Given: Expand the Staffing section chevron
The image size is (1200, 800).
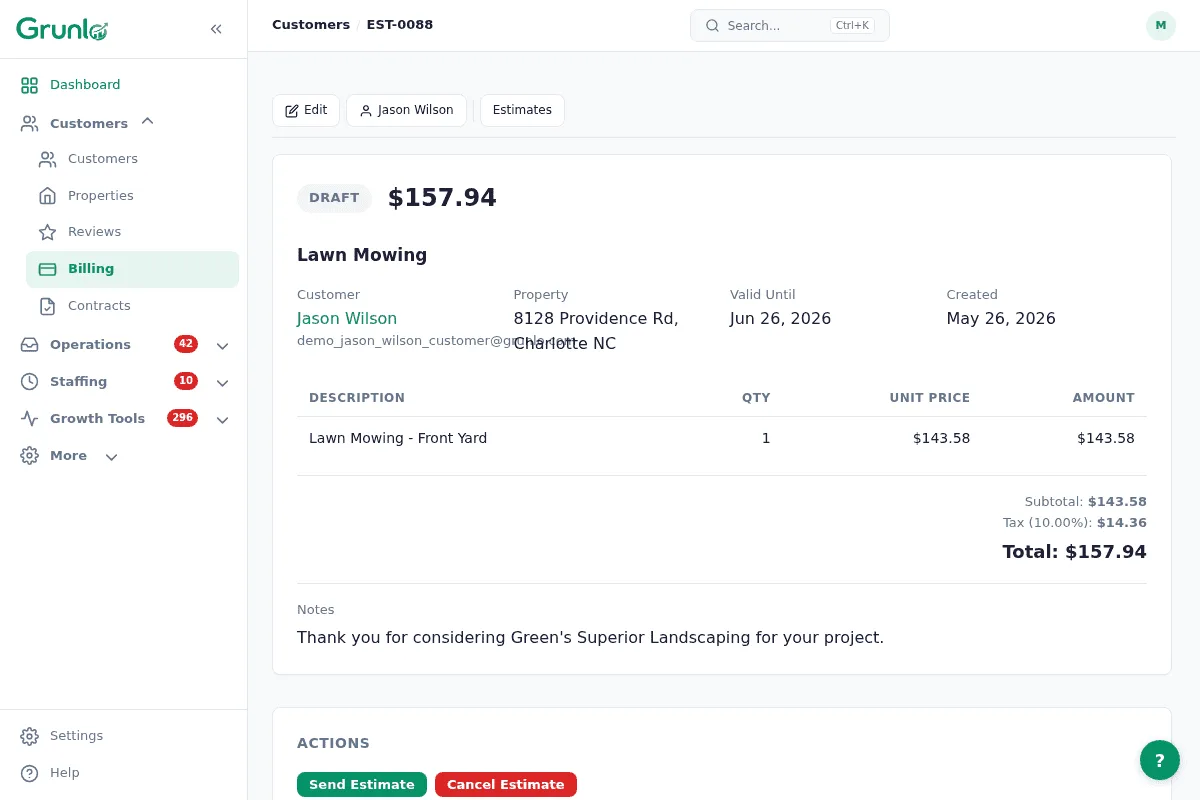Looking at the screenshot, I should [223, 382].
